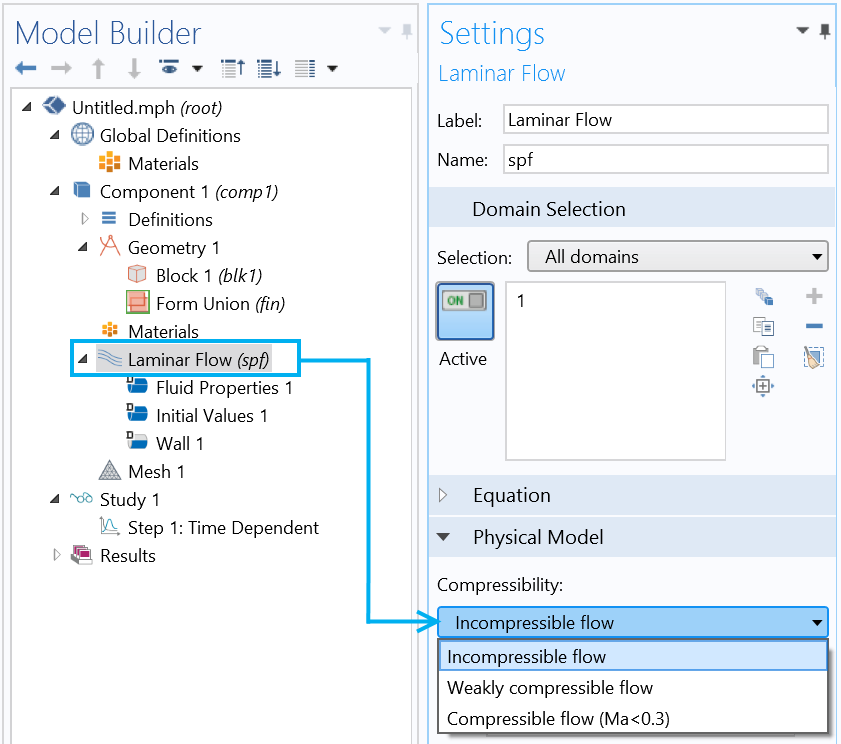Click the Expand All tree icon

point(269,68)
